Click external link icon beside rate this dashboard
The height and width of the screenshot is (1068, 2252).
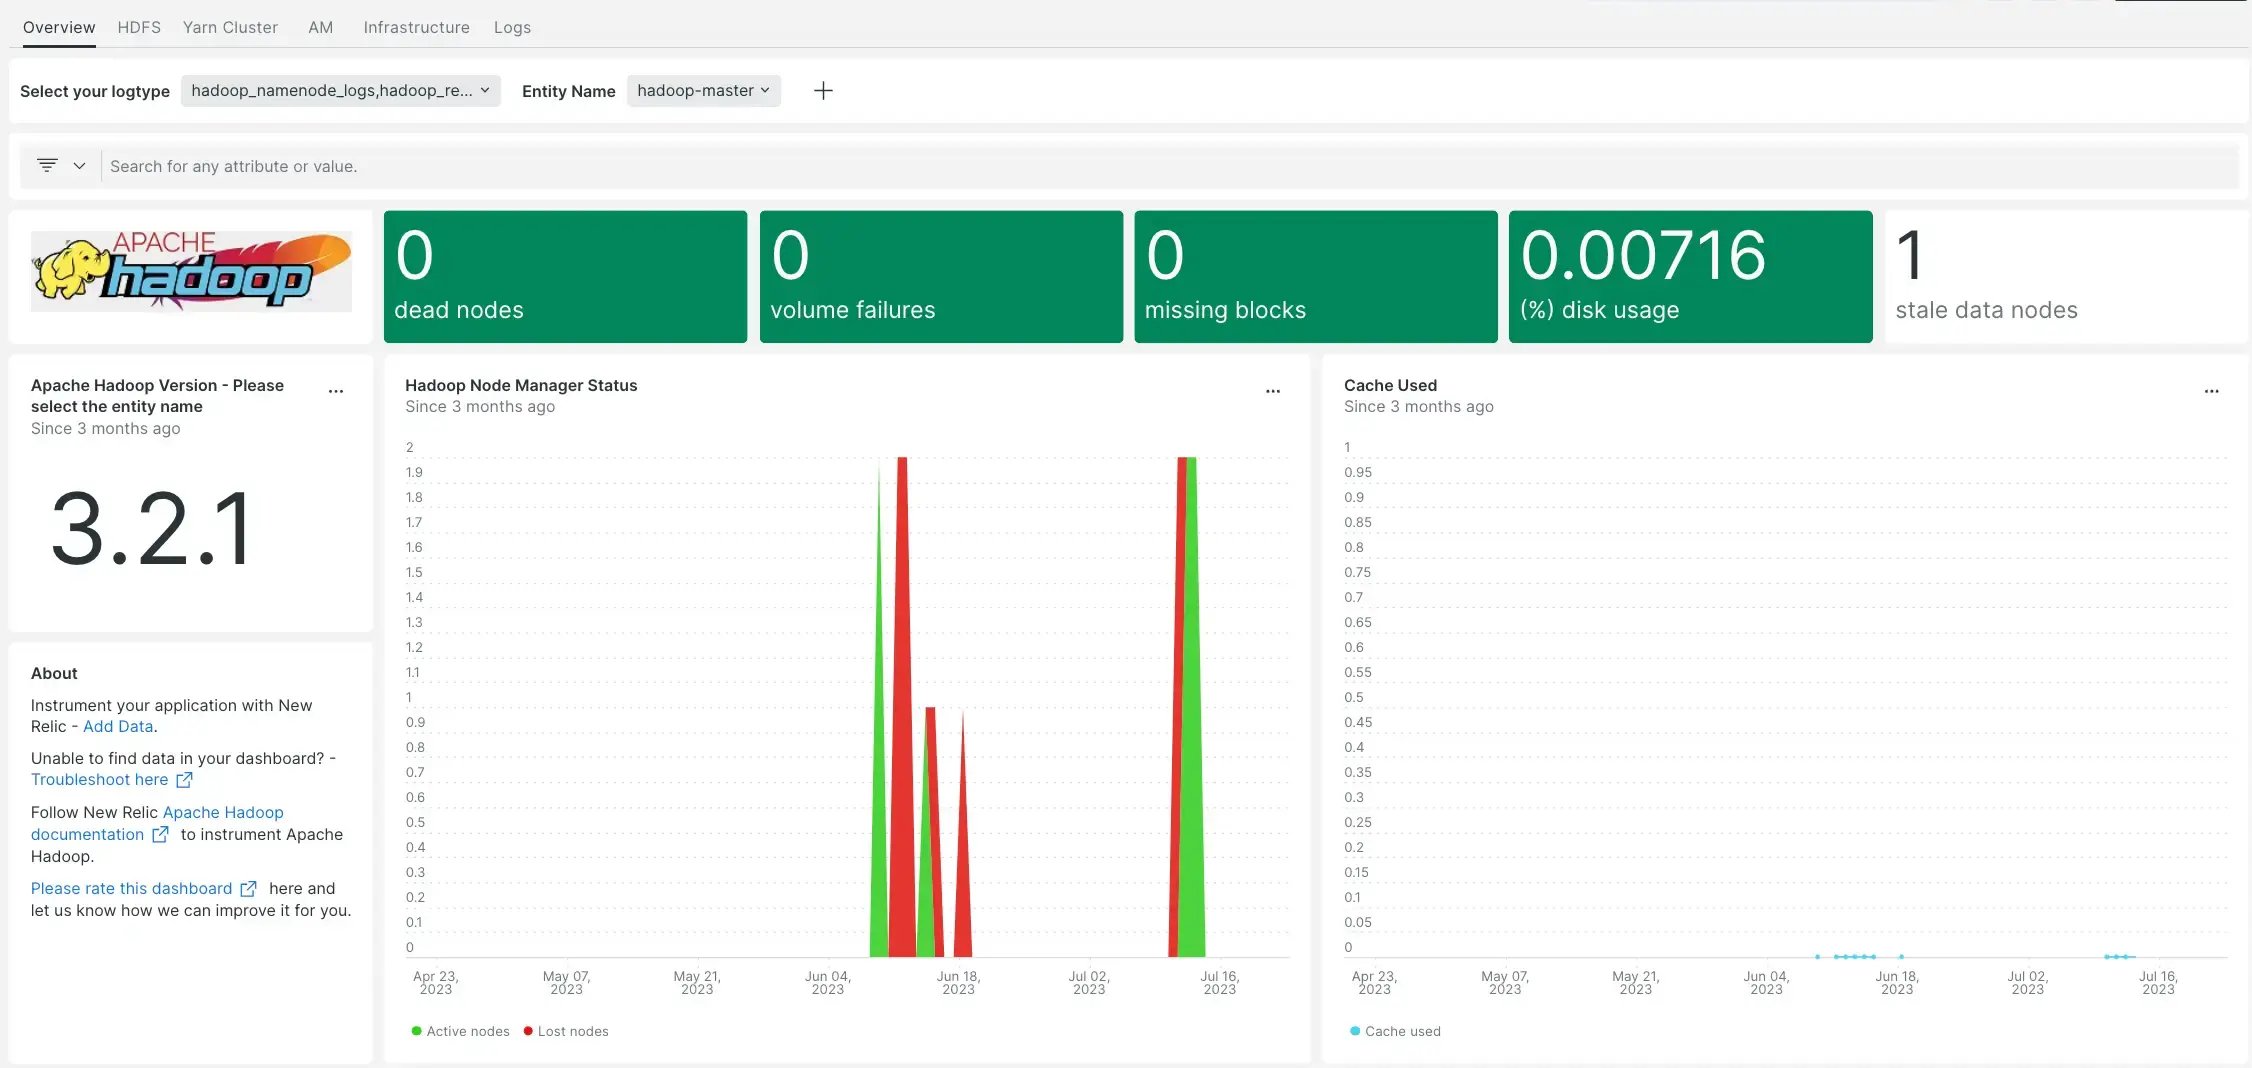(x=248, y=889)
